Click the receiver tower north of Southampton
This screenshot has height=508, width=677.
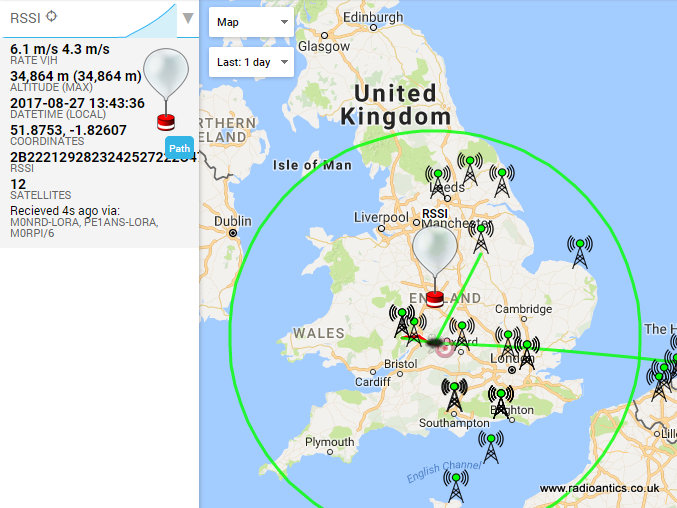click(x=454, y=395)
